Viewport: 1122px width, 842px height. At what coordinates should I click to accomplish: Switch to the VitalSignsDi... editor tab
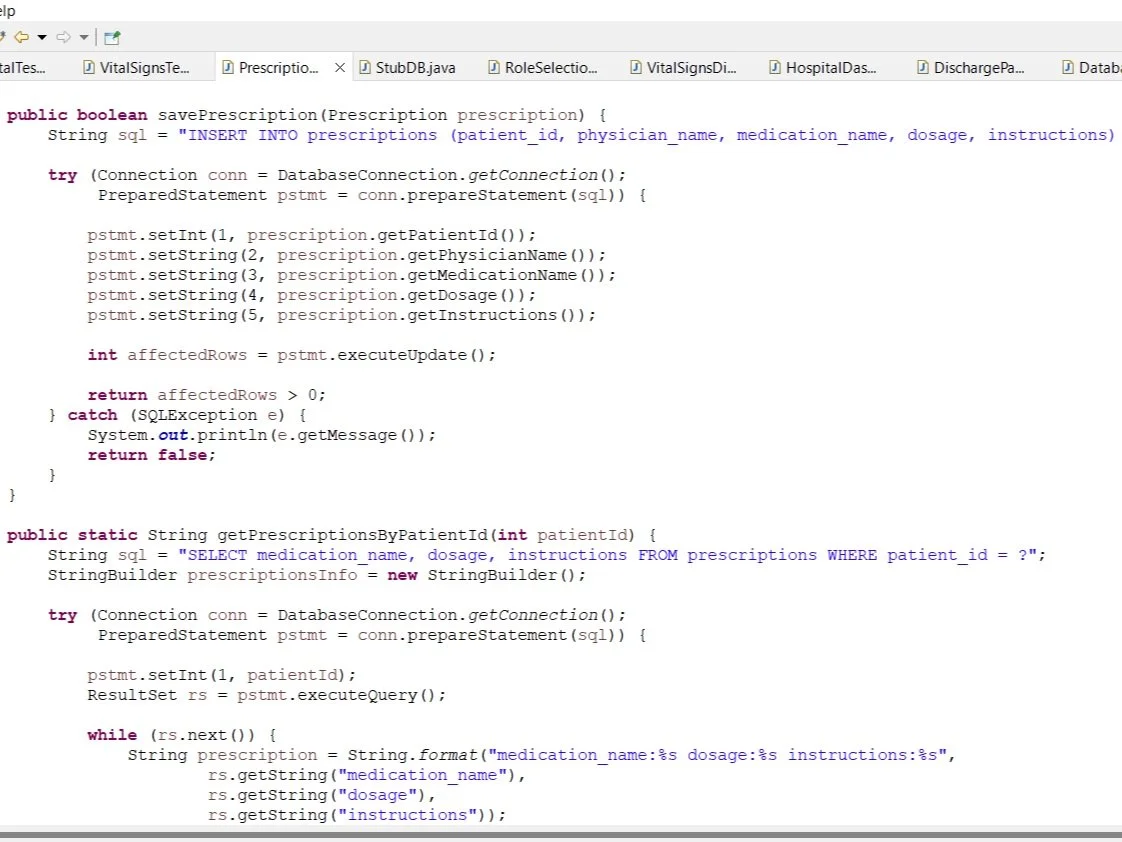683,67
